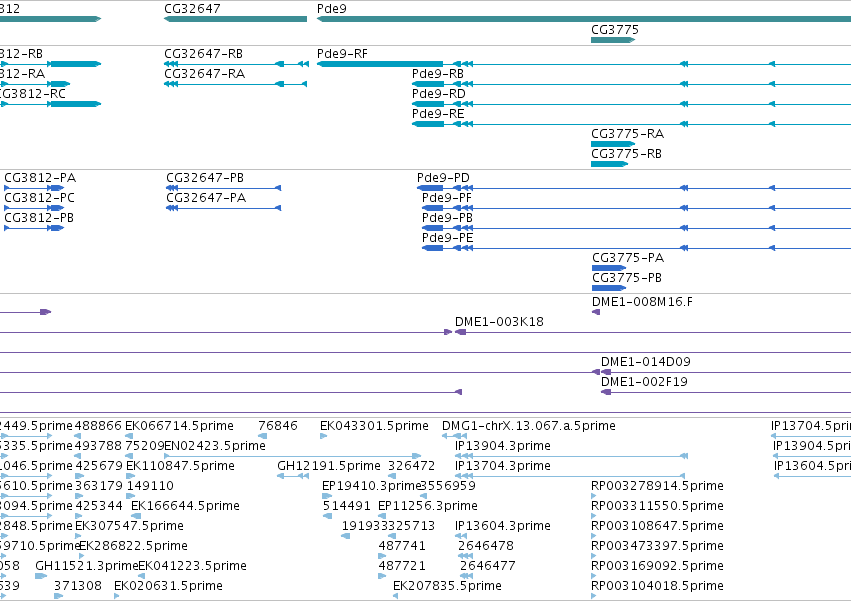Select the Pde9-PB protein label
This screenshot has height=601, width=851.
click(448, 218)
